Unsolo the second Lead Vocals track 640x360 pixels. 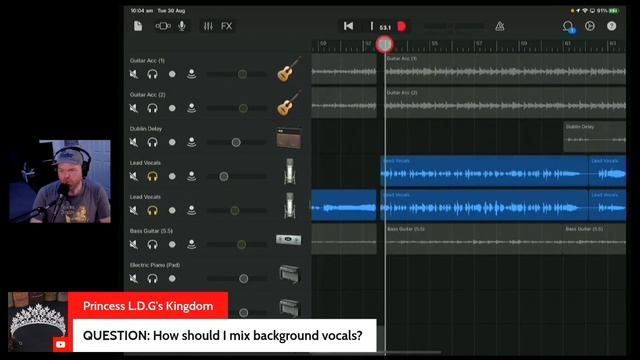(153, 211)
